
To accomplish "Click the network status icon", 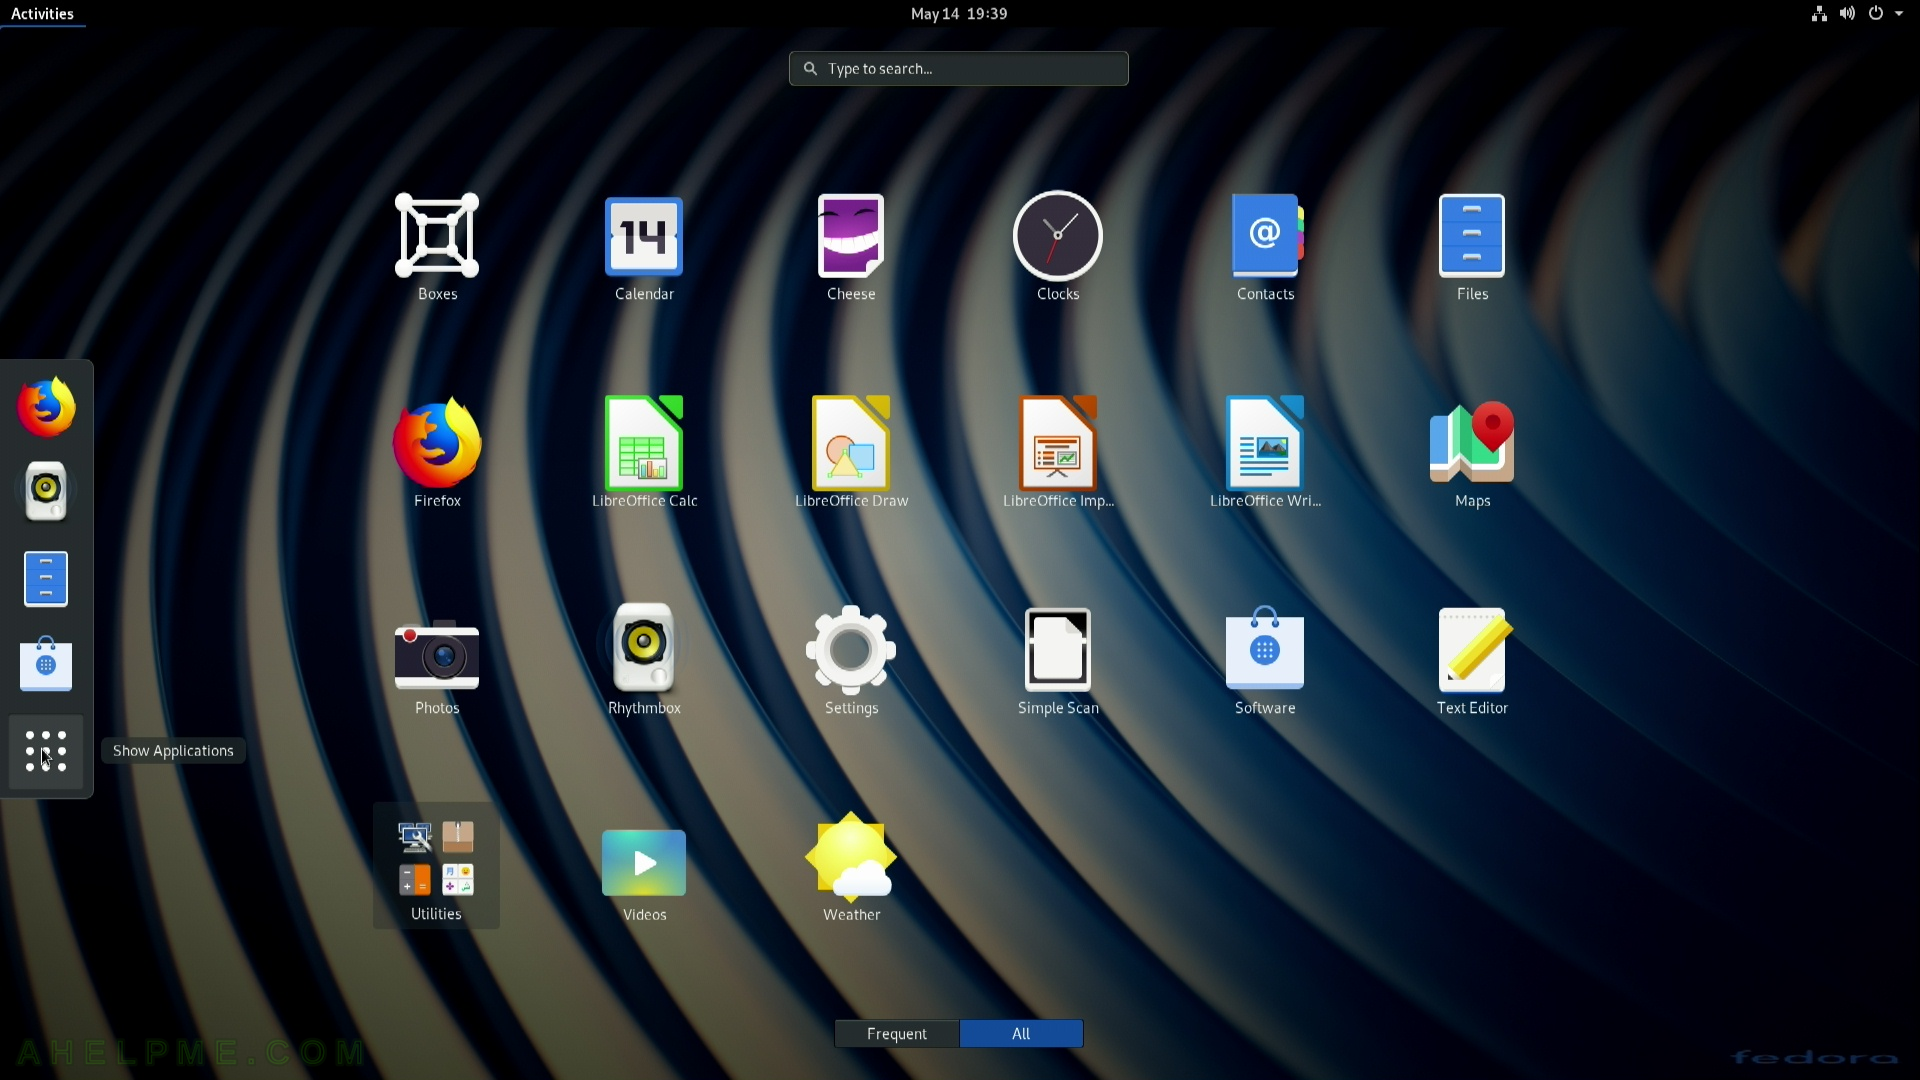I will click(1819, 14).
